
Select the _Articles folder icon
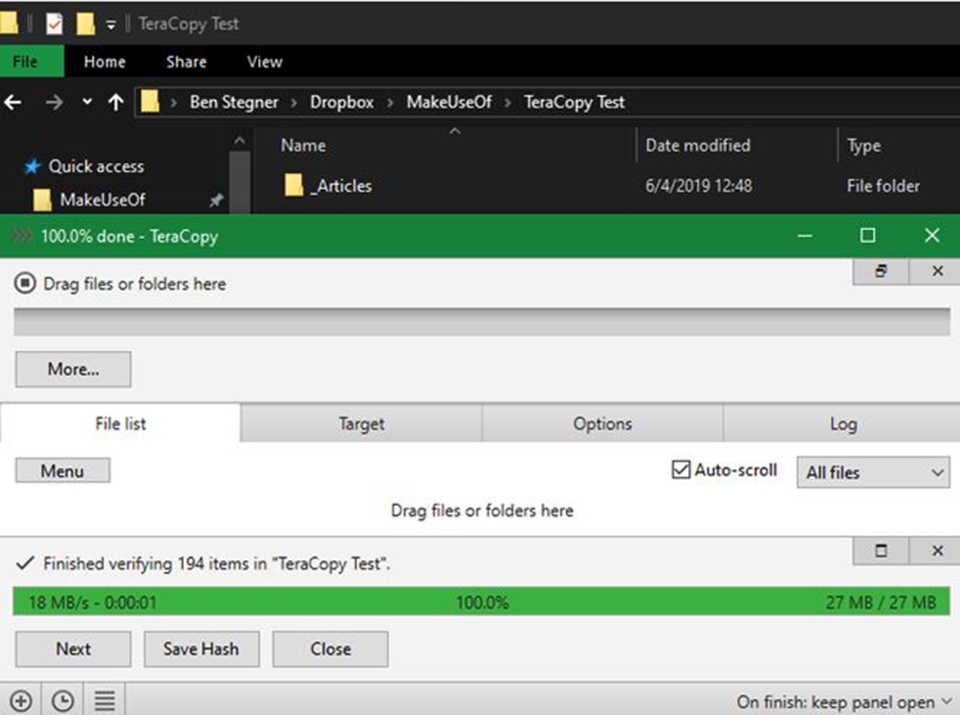[x=294, y=185]
